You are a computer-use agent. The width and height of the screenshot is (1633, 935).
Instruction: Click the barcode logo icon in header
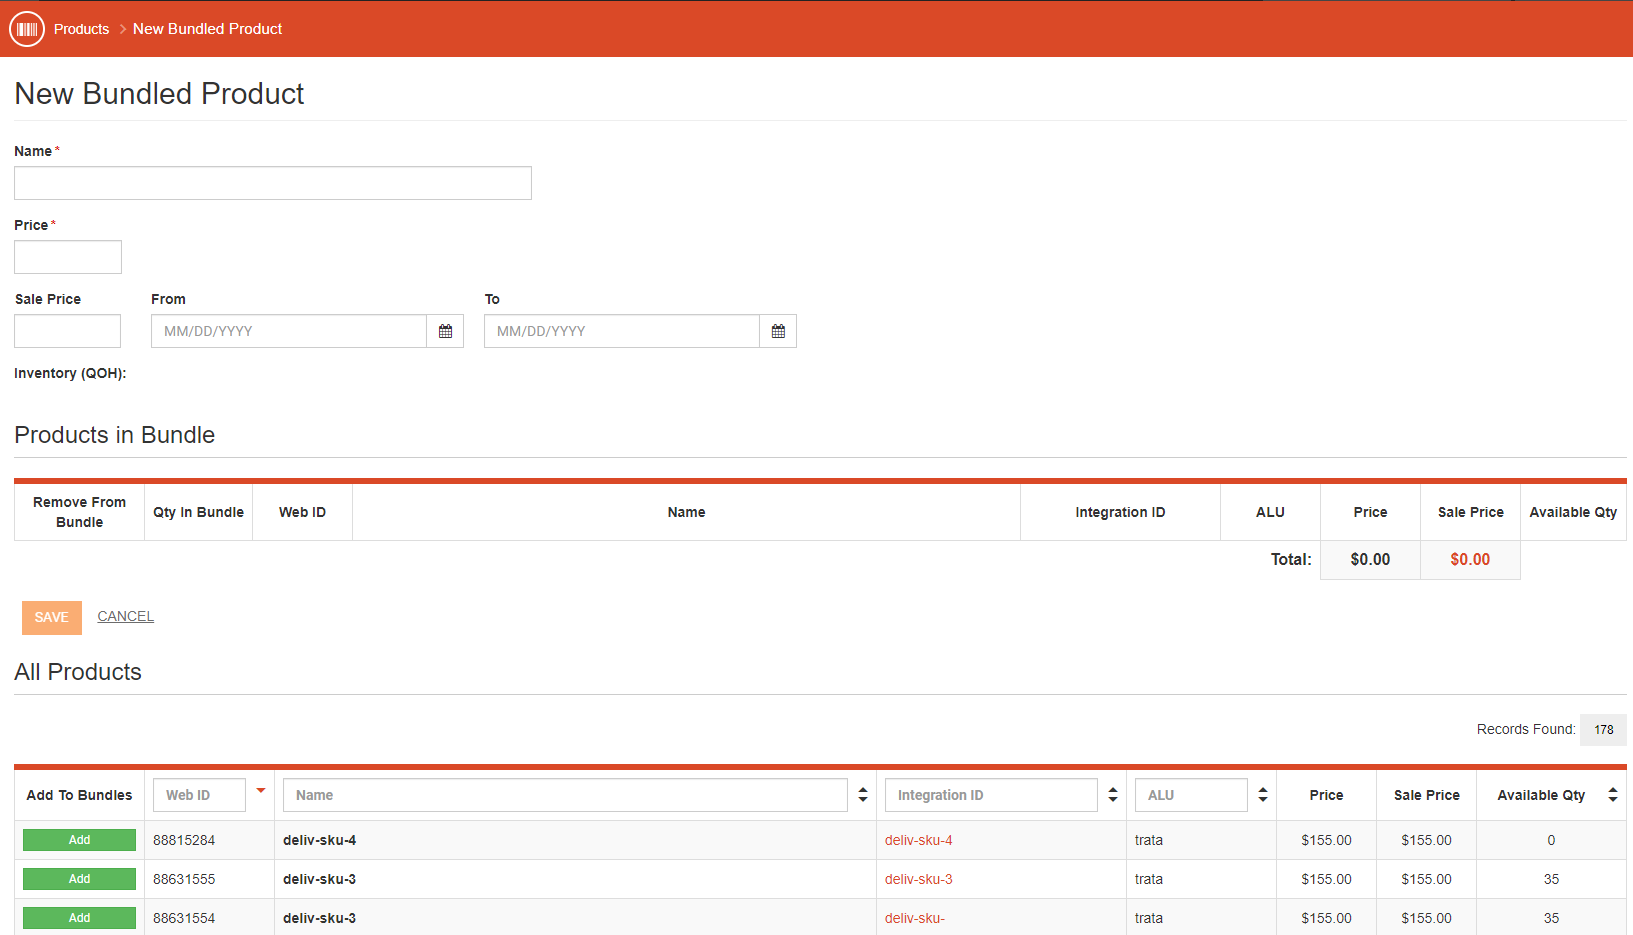27,29
